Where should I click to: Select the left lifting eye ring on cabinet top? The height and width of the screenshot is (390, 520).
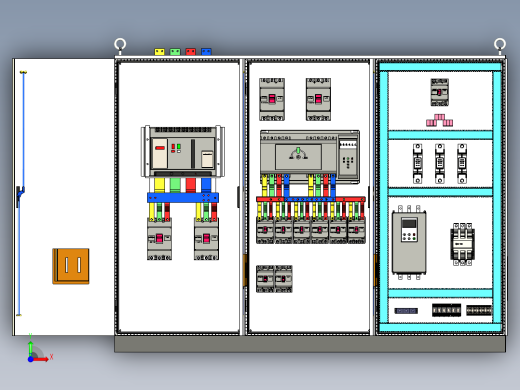tap(120, 44)
